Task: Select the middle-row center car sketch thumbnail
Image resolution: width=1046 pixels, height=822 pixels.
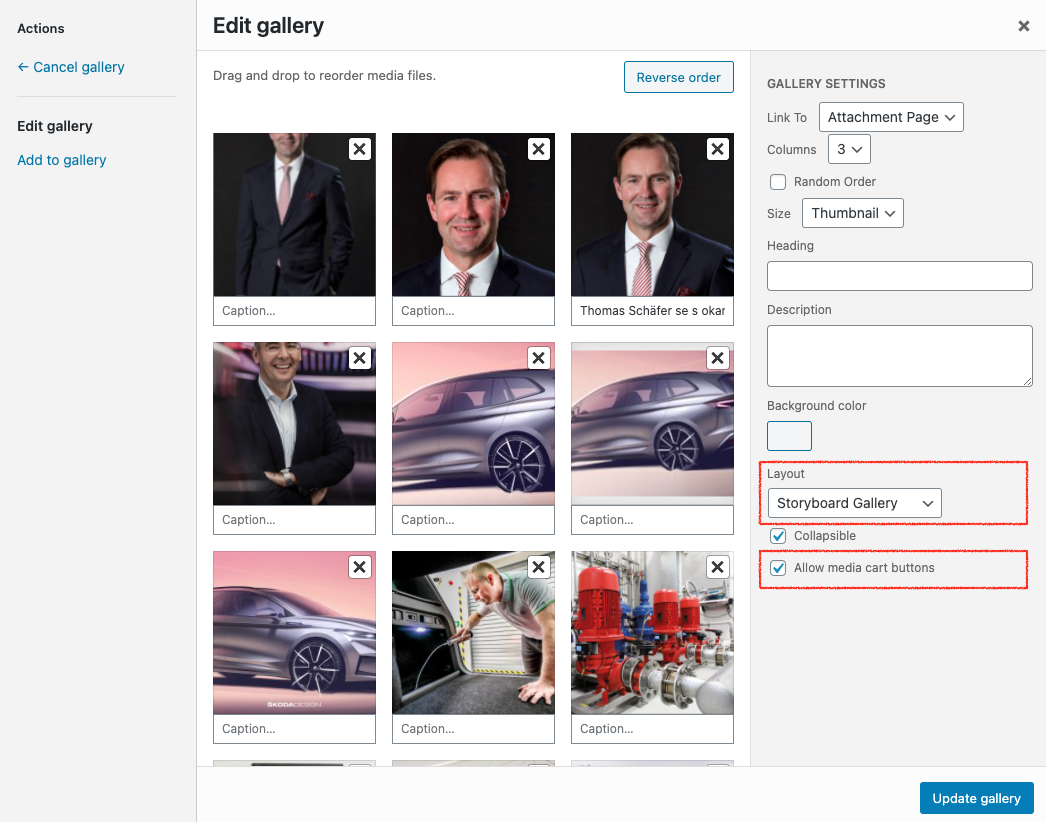Action: pyautogui.click(x=473, y=424)
